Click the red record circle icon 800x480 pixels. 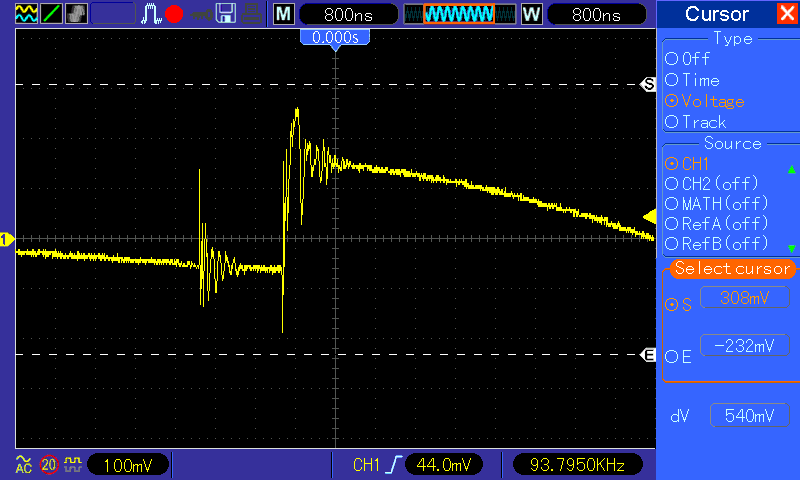174,14
